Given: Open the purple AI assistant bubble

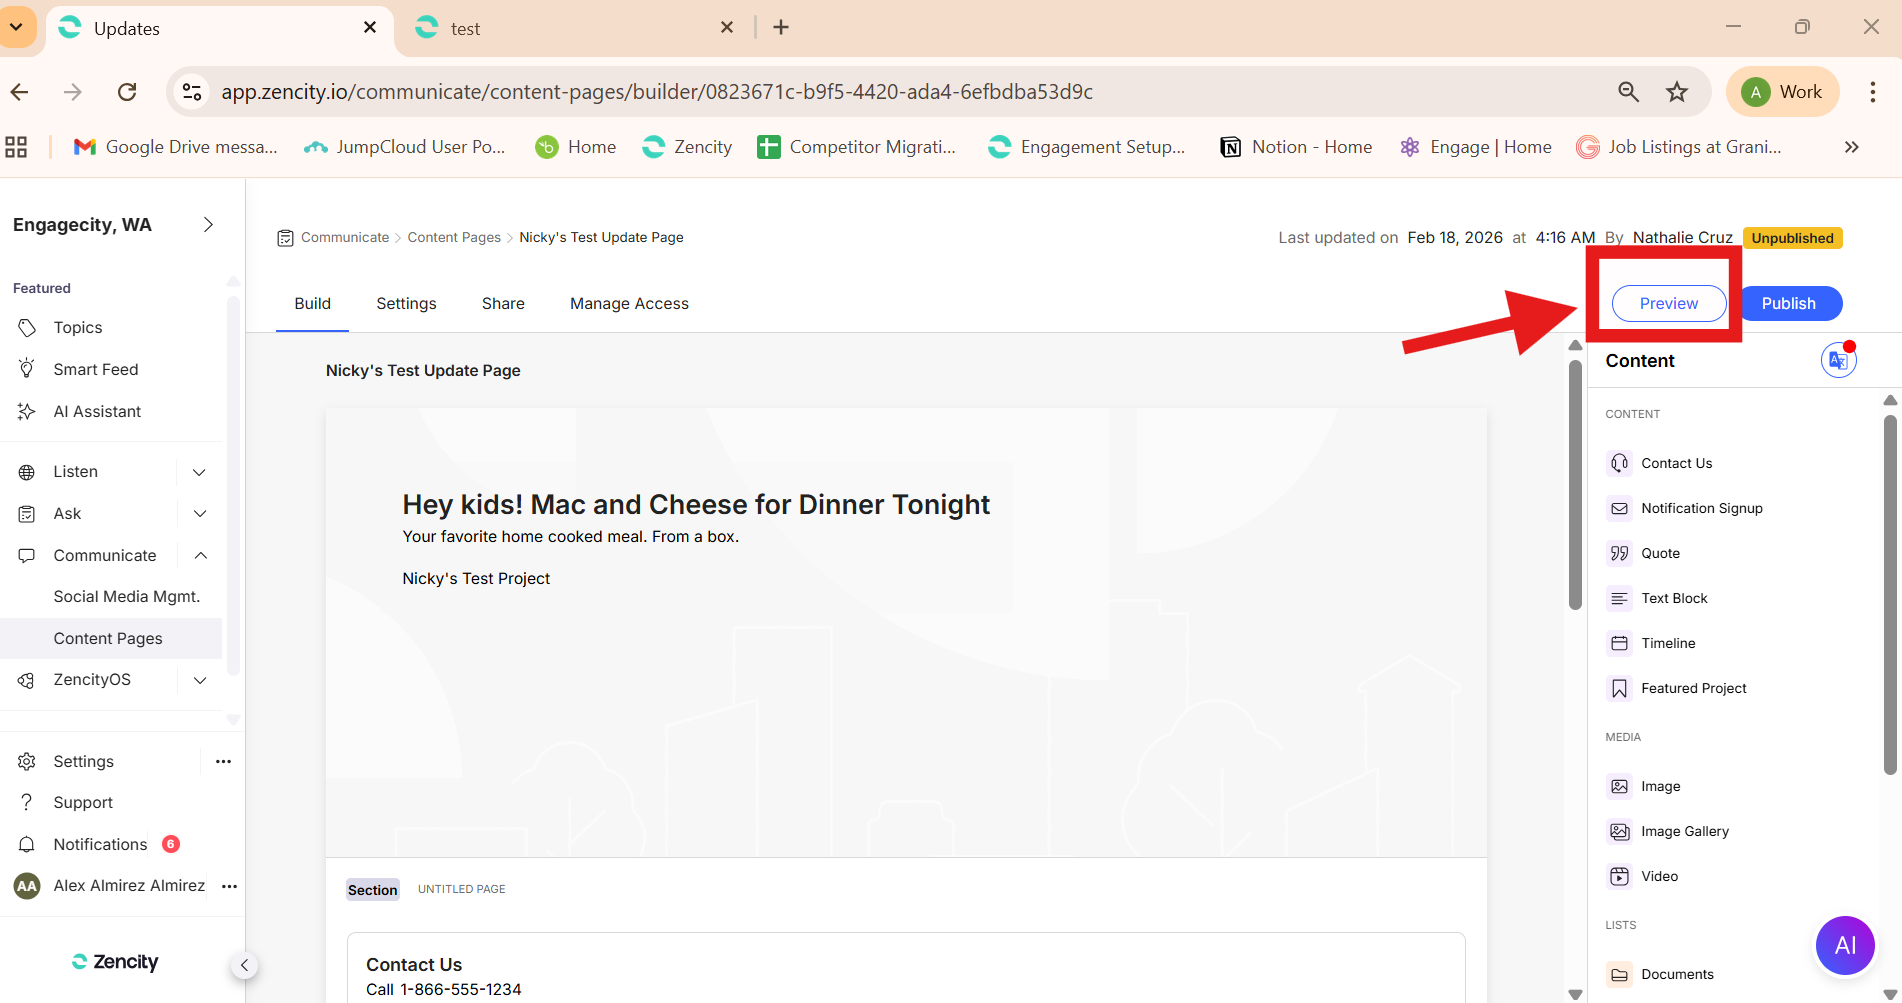Looking at the screenshot, I should [x=1844, y=945].
